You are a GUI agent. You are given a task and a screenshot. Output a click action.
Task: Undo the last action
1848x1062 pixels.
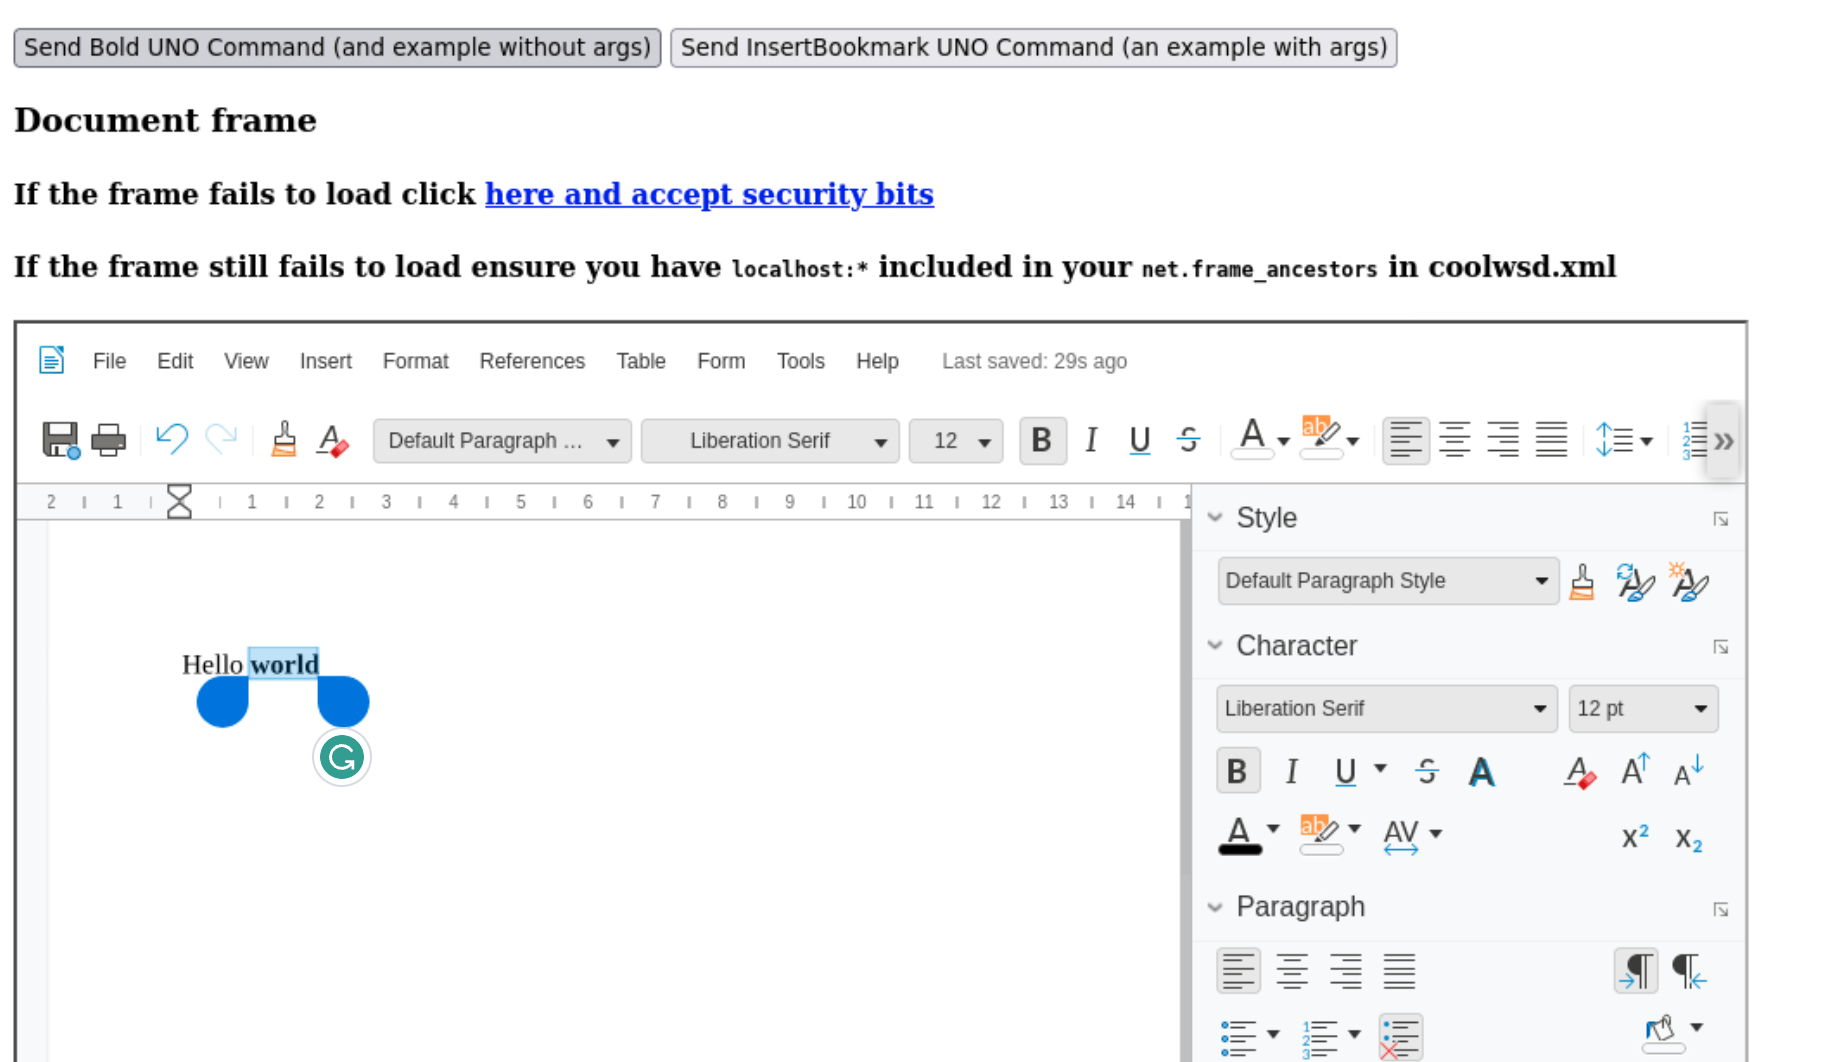tap(172, 439)
